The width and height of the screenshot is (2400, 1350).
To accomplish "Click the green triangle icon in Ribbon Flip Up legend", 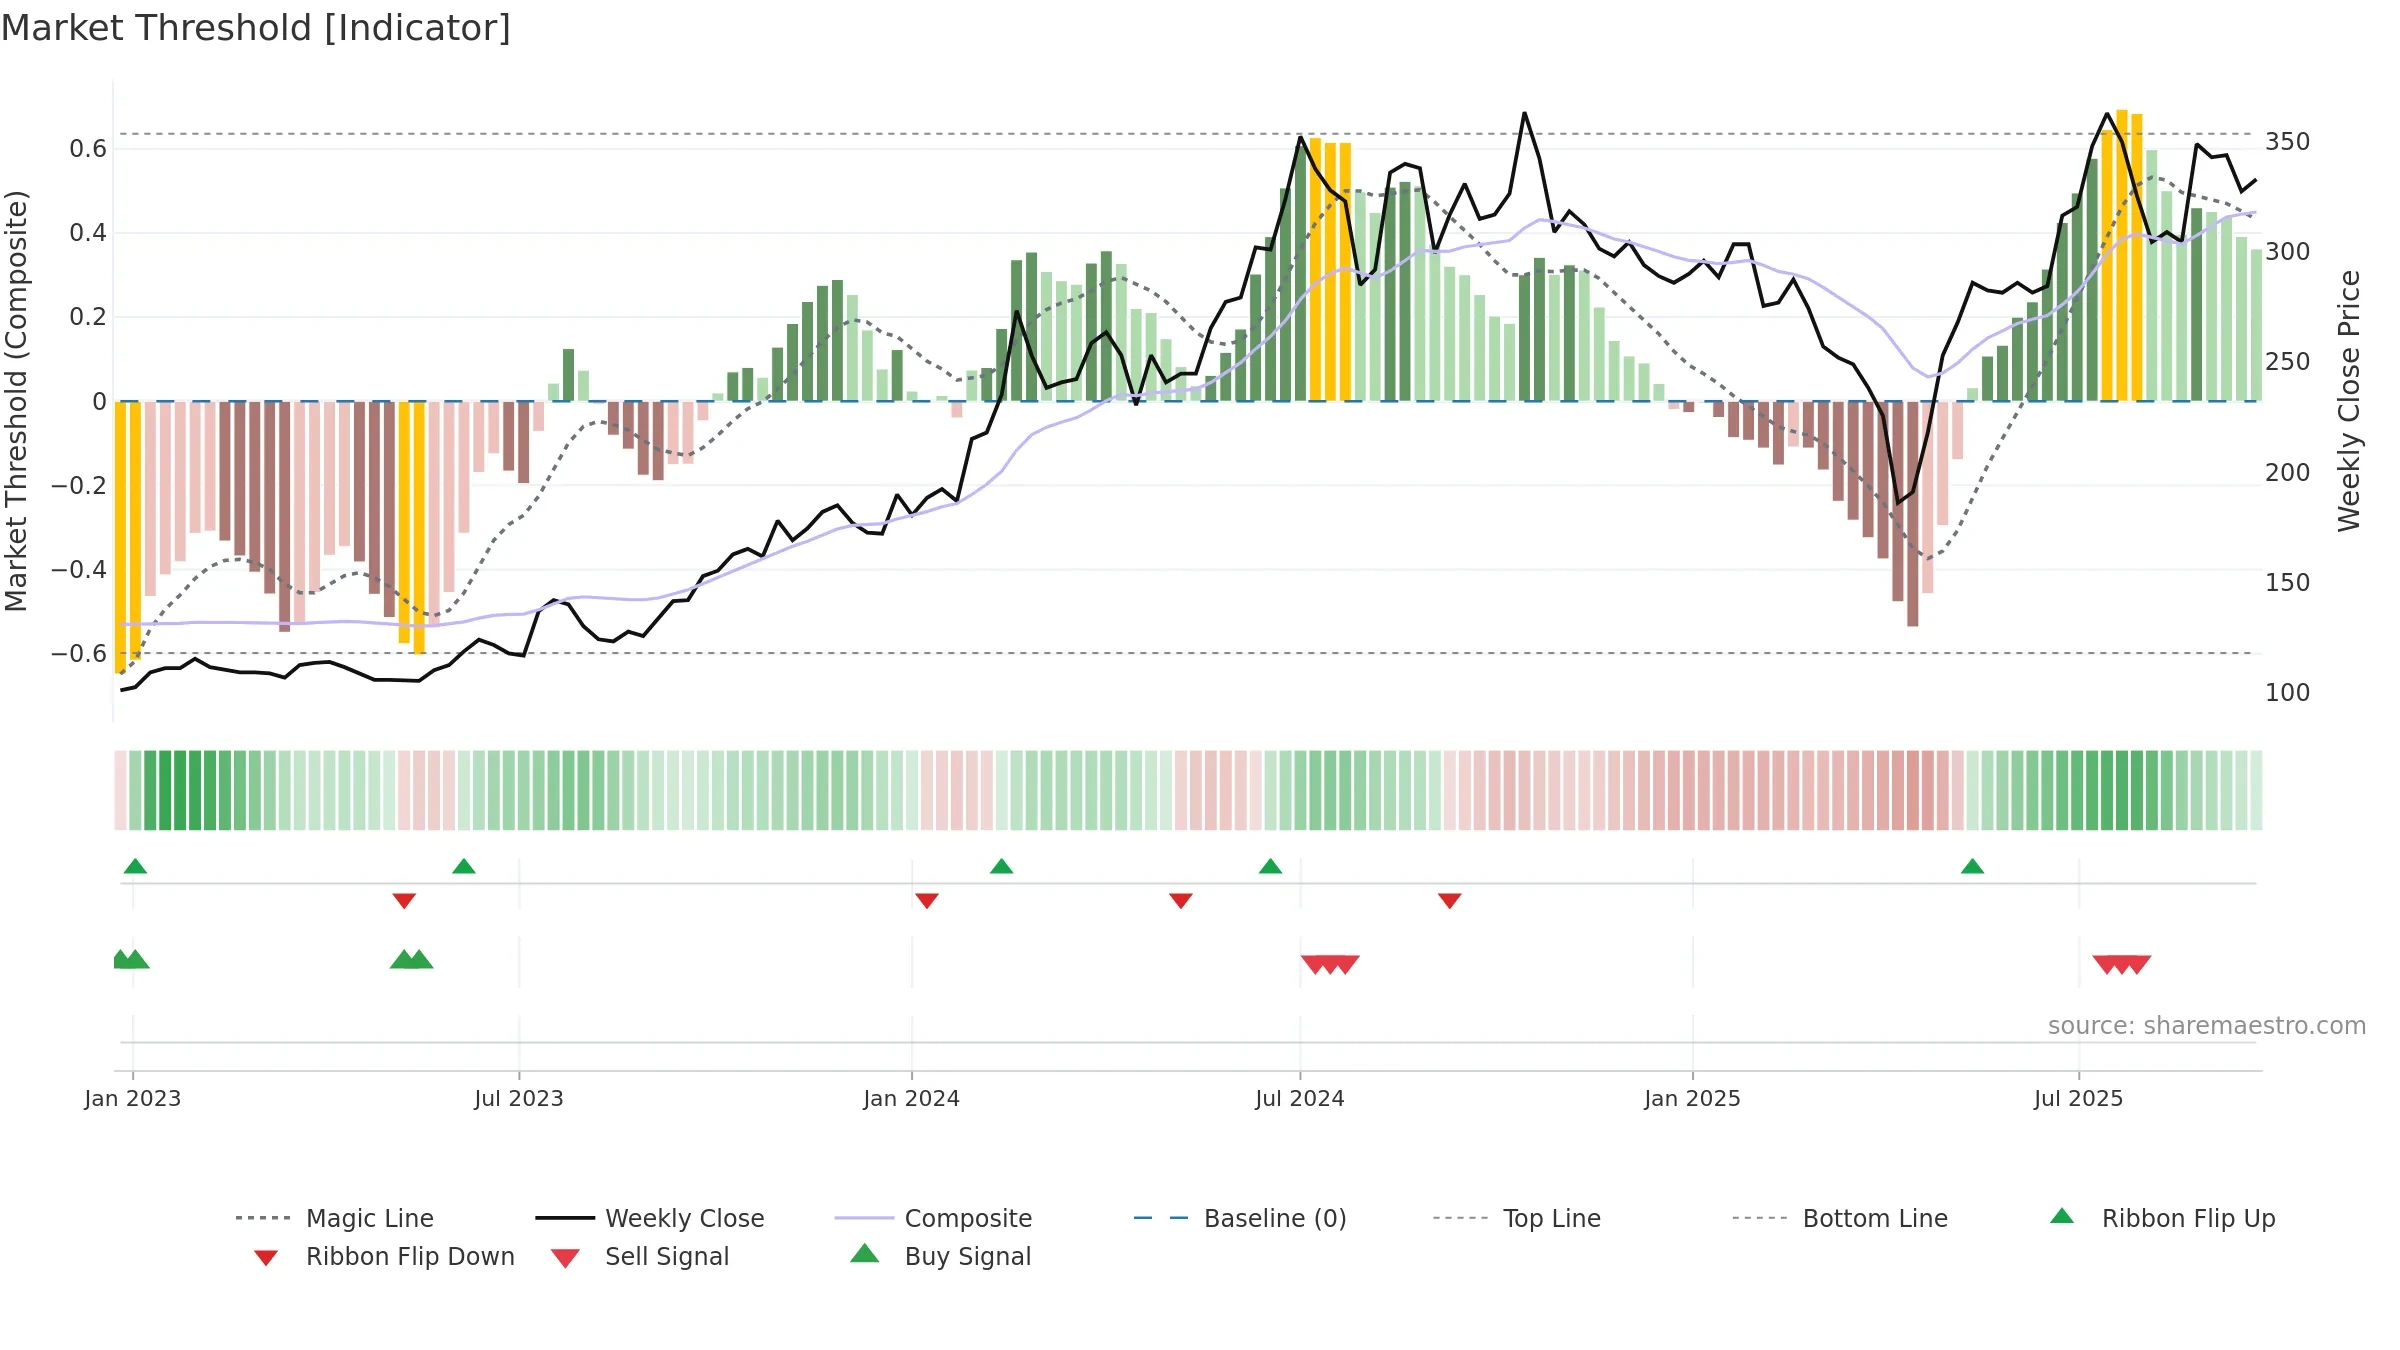I will (x=2062, y=1216).
